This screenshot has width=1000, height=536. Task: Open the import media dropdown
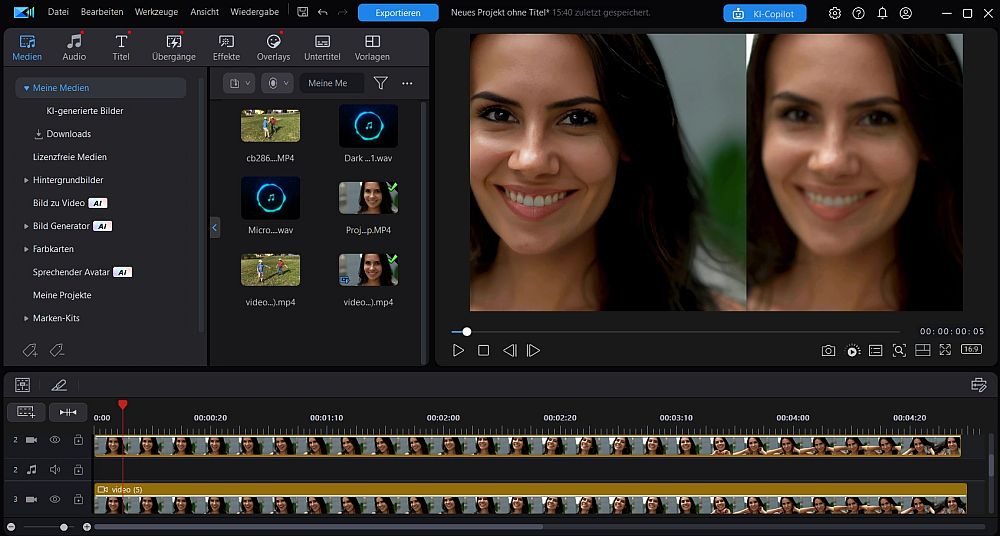click(x=239, y=83)
